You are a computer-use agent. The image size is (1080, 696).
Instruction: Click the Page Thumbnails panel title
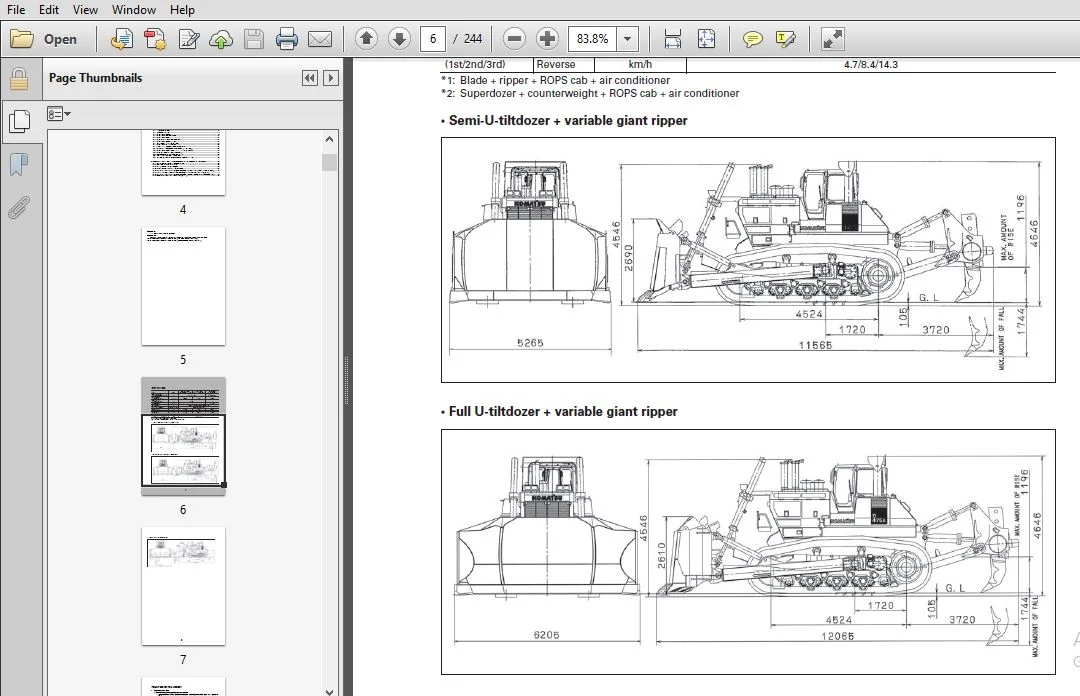(x=95, y=78)
